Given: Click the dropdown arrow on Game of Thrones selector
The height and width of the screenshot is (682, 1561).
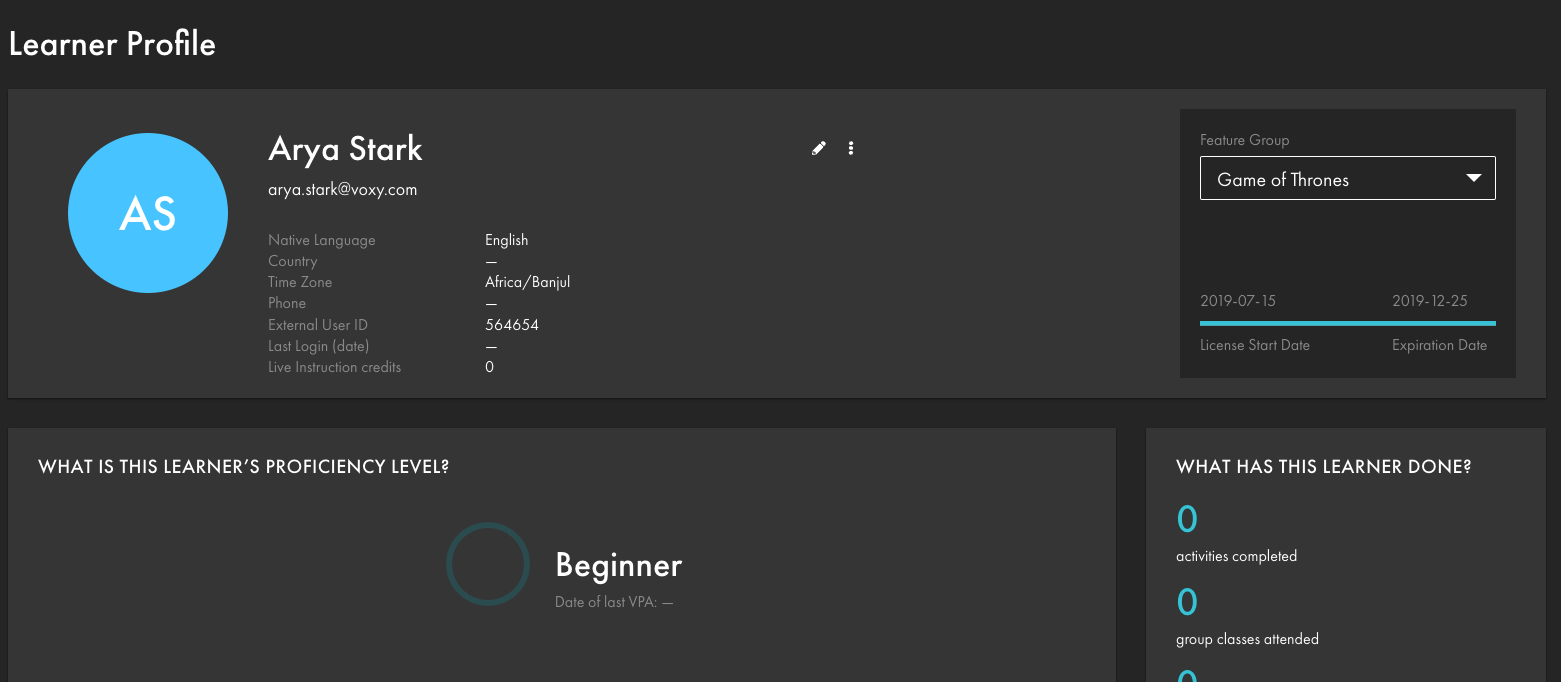Looking at the screenshot, I should click(1473, 177).
